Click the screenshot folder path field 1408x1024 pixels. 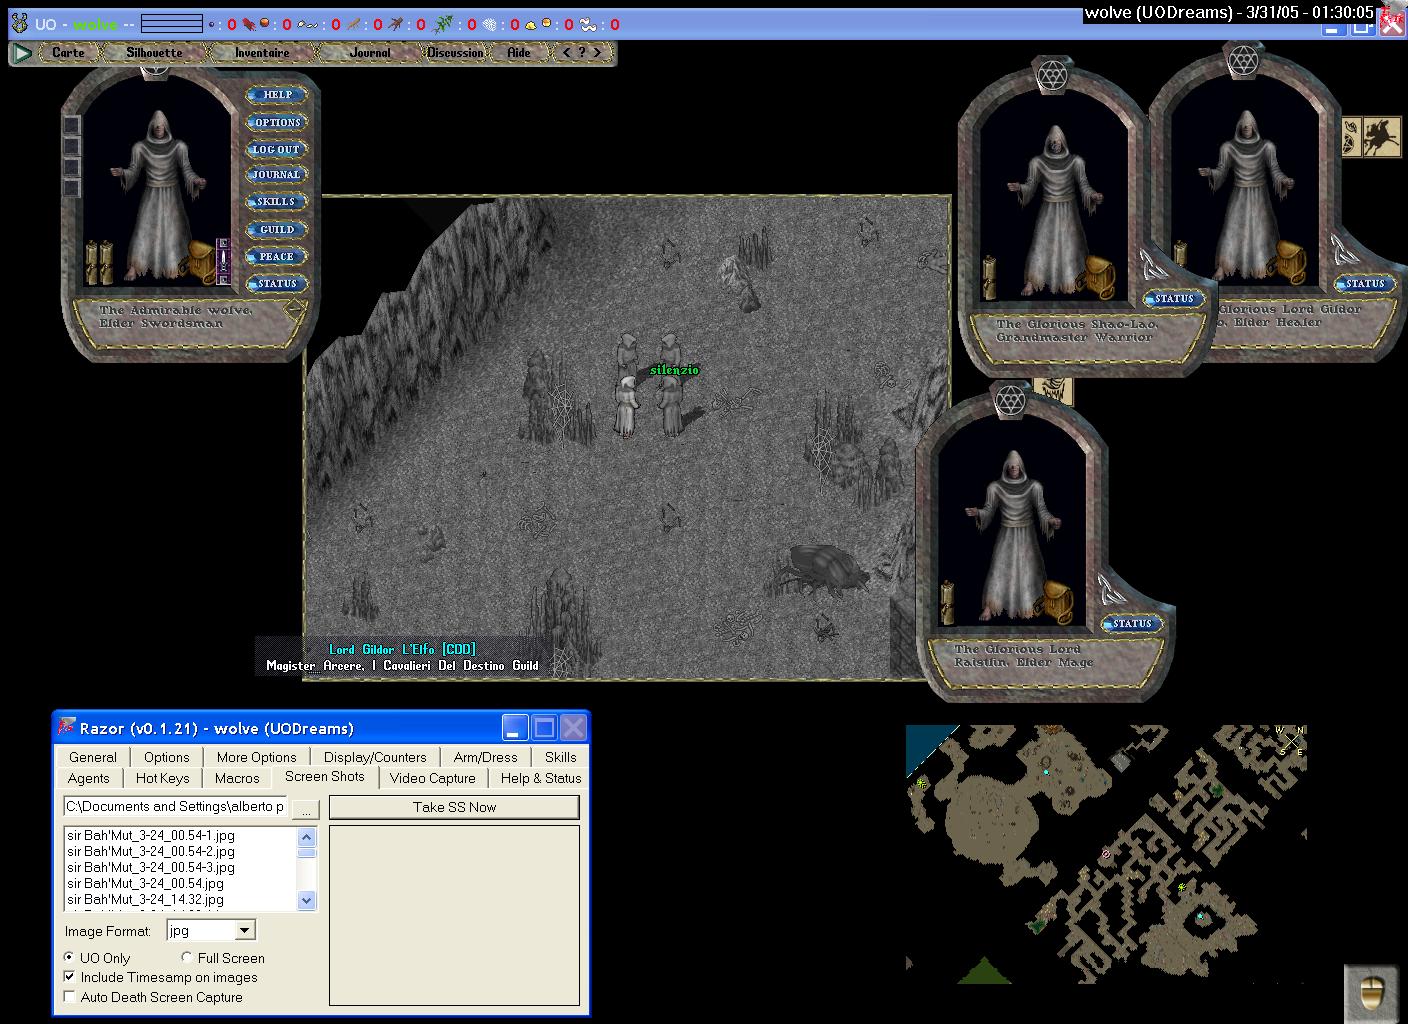[x=175, y=806]
